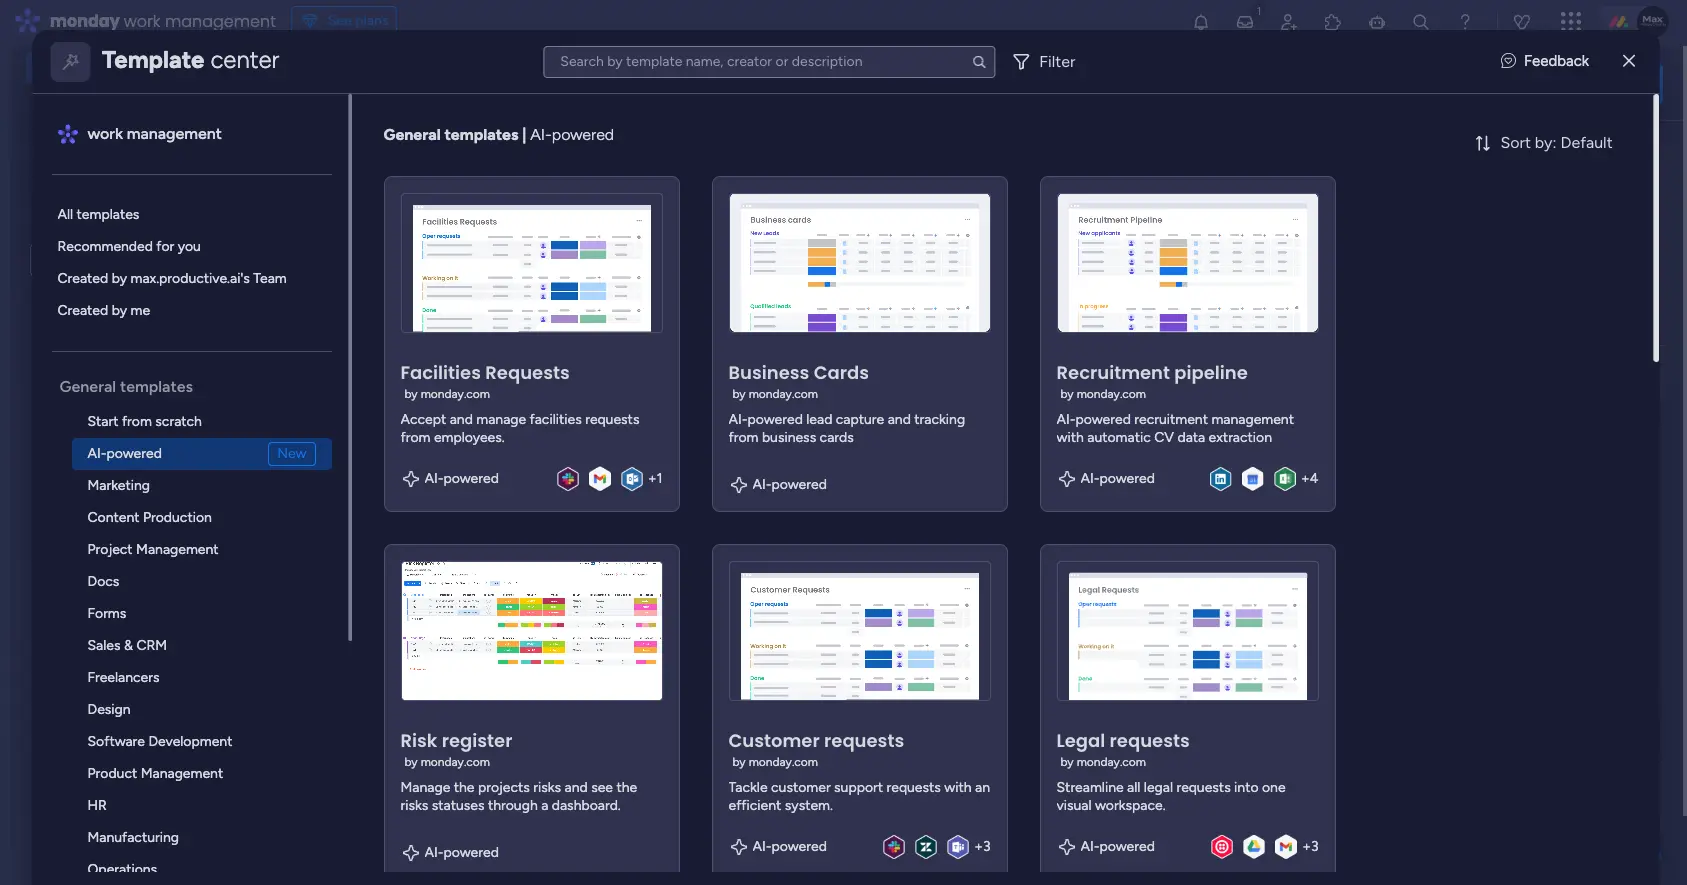Click the Feedback speech bubble icon
This screenshot has height=885, width=1687.
tap(1508, 61)
